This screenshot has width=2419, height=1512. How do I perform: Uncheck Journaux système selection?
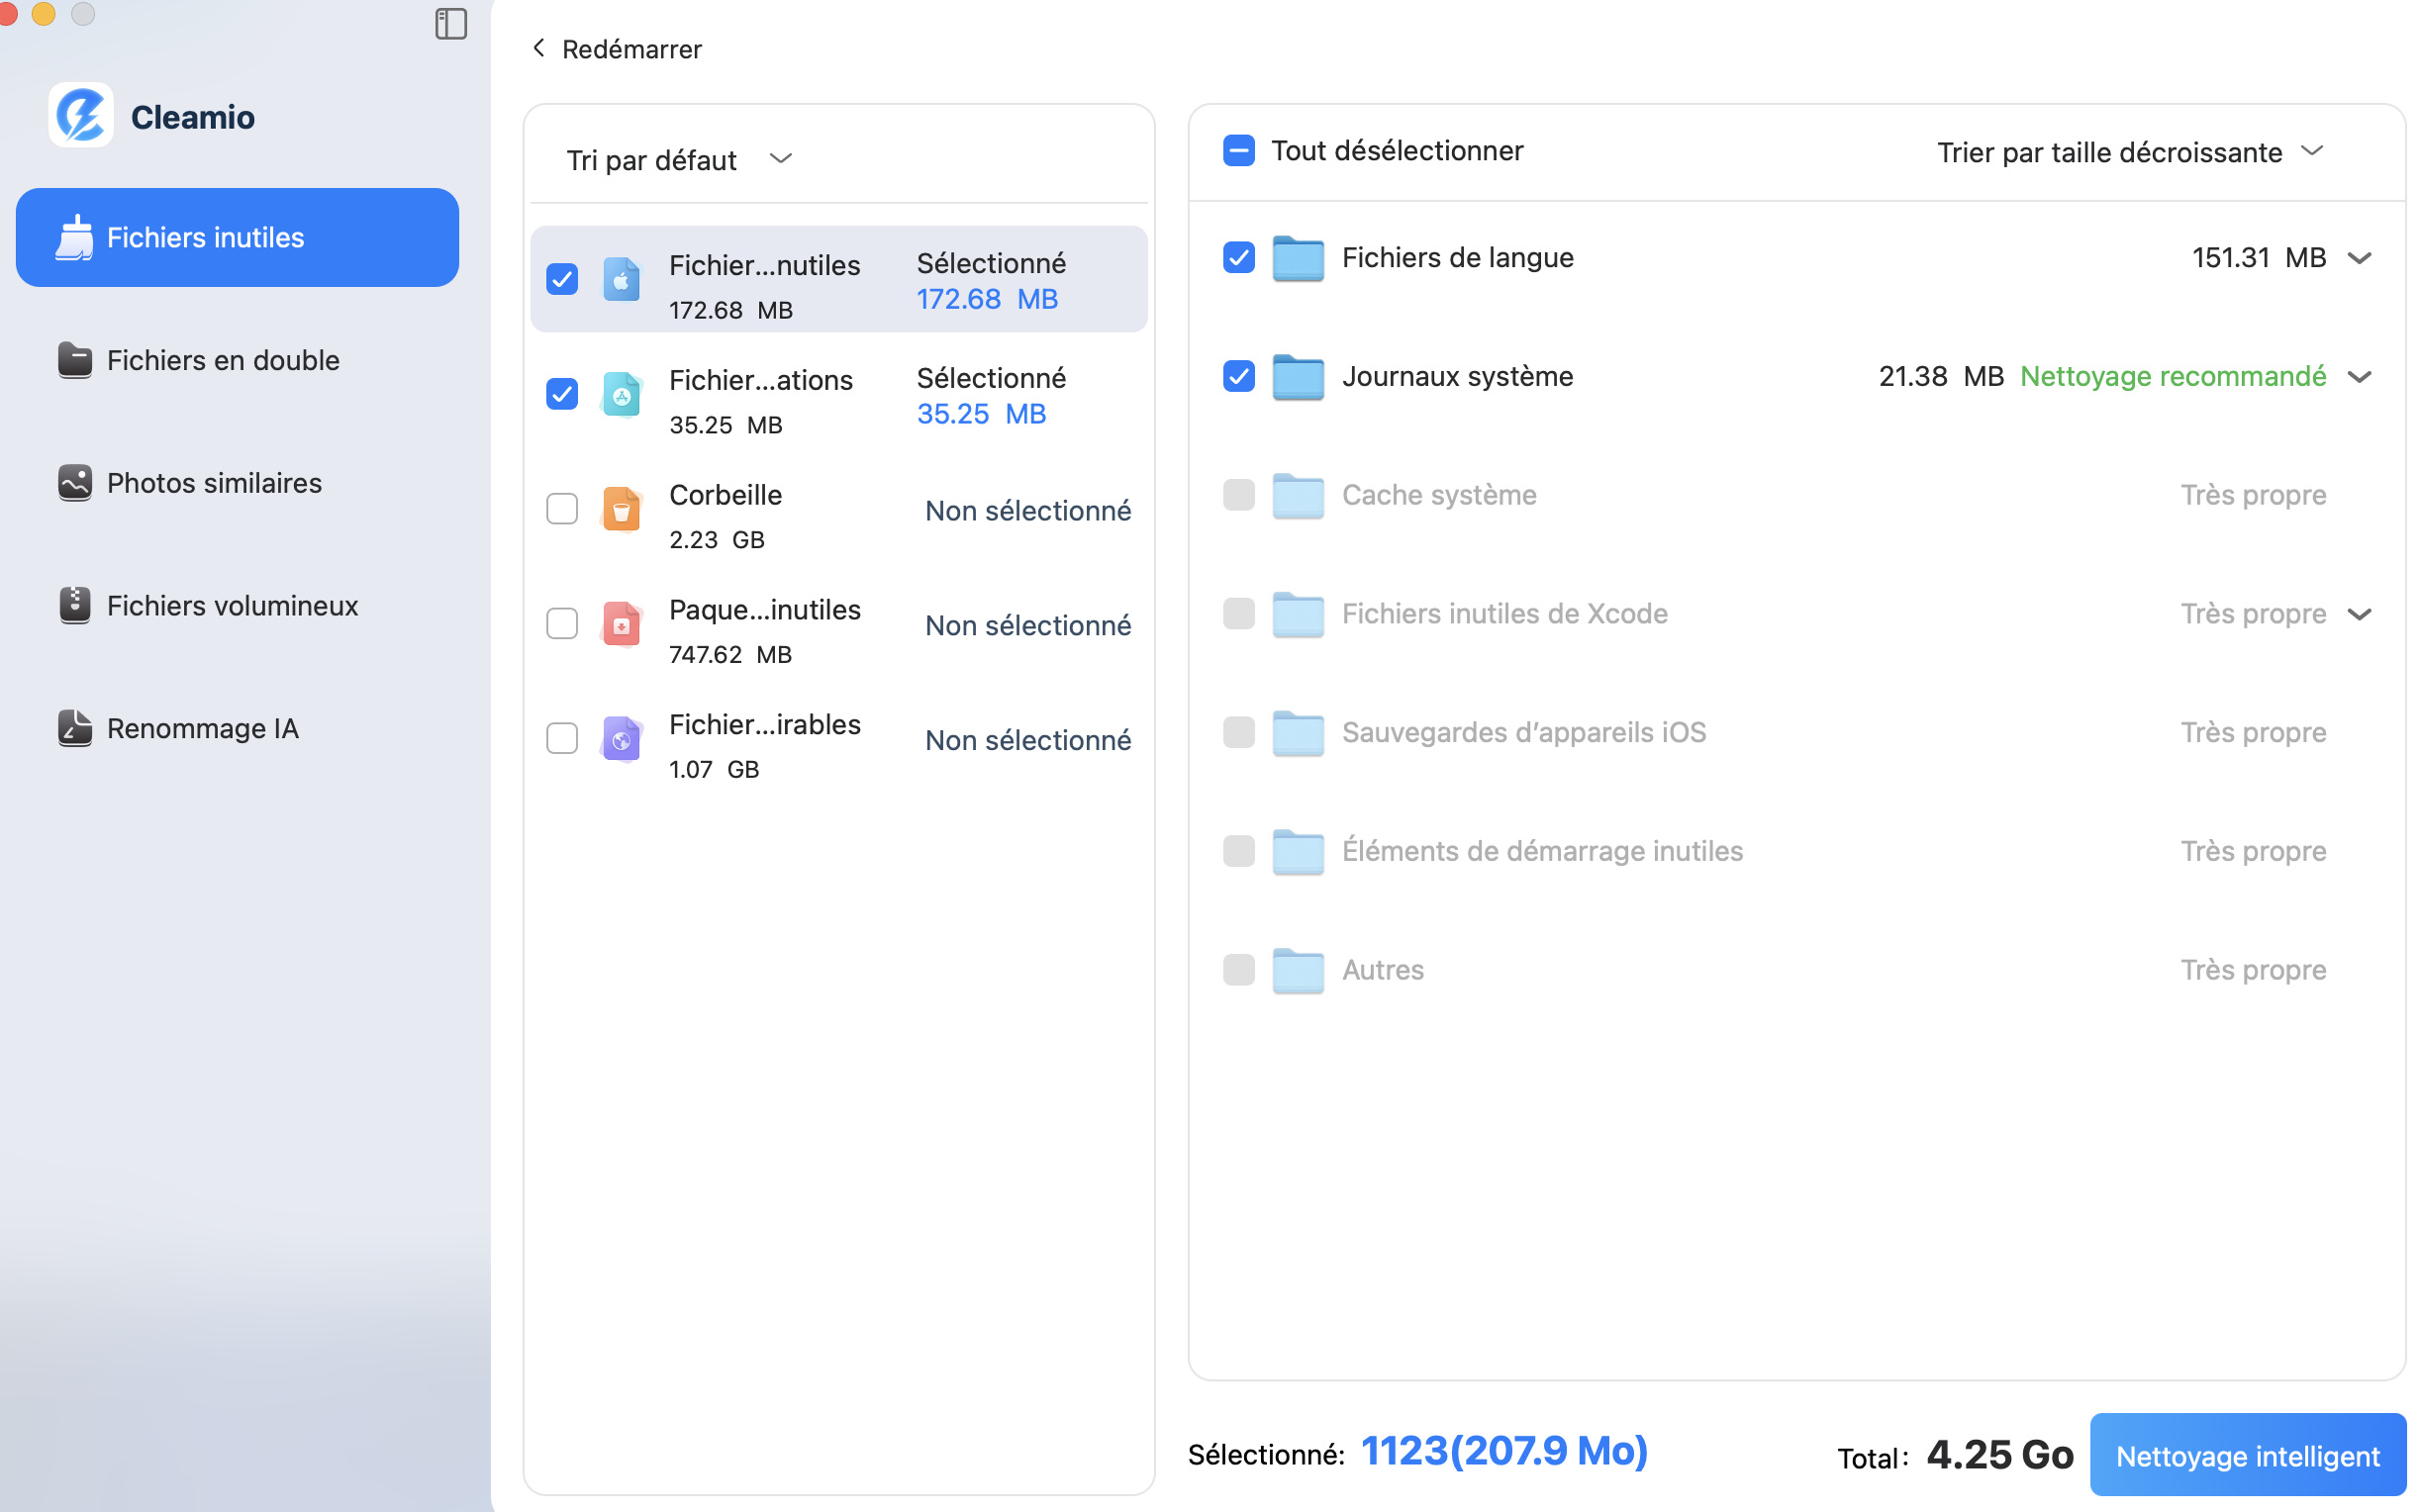coord(1238,377)
